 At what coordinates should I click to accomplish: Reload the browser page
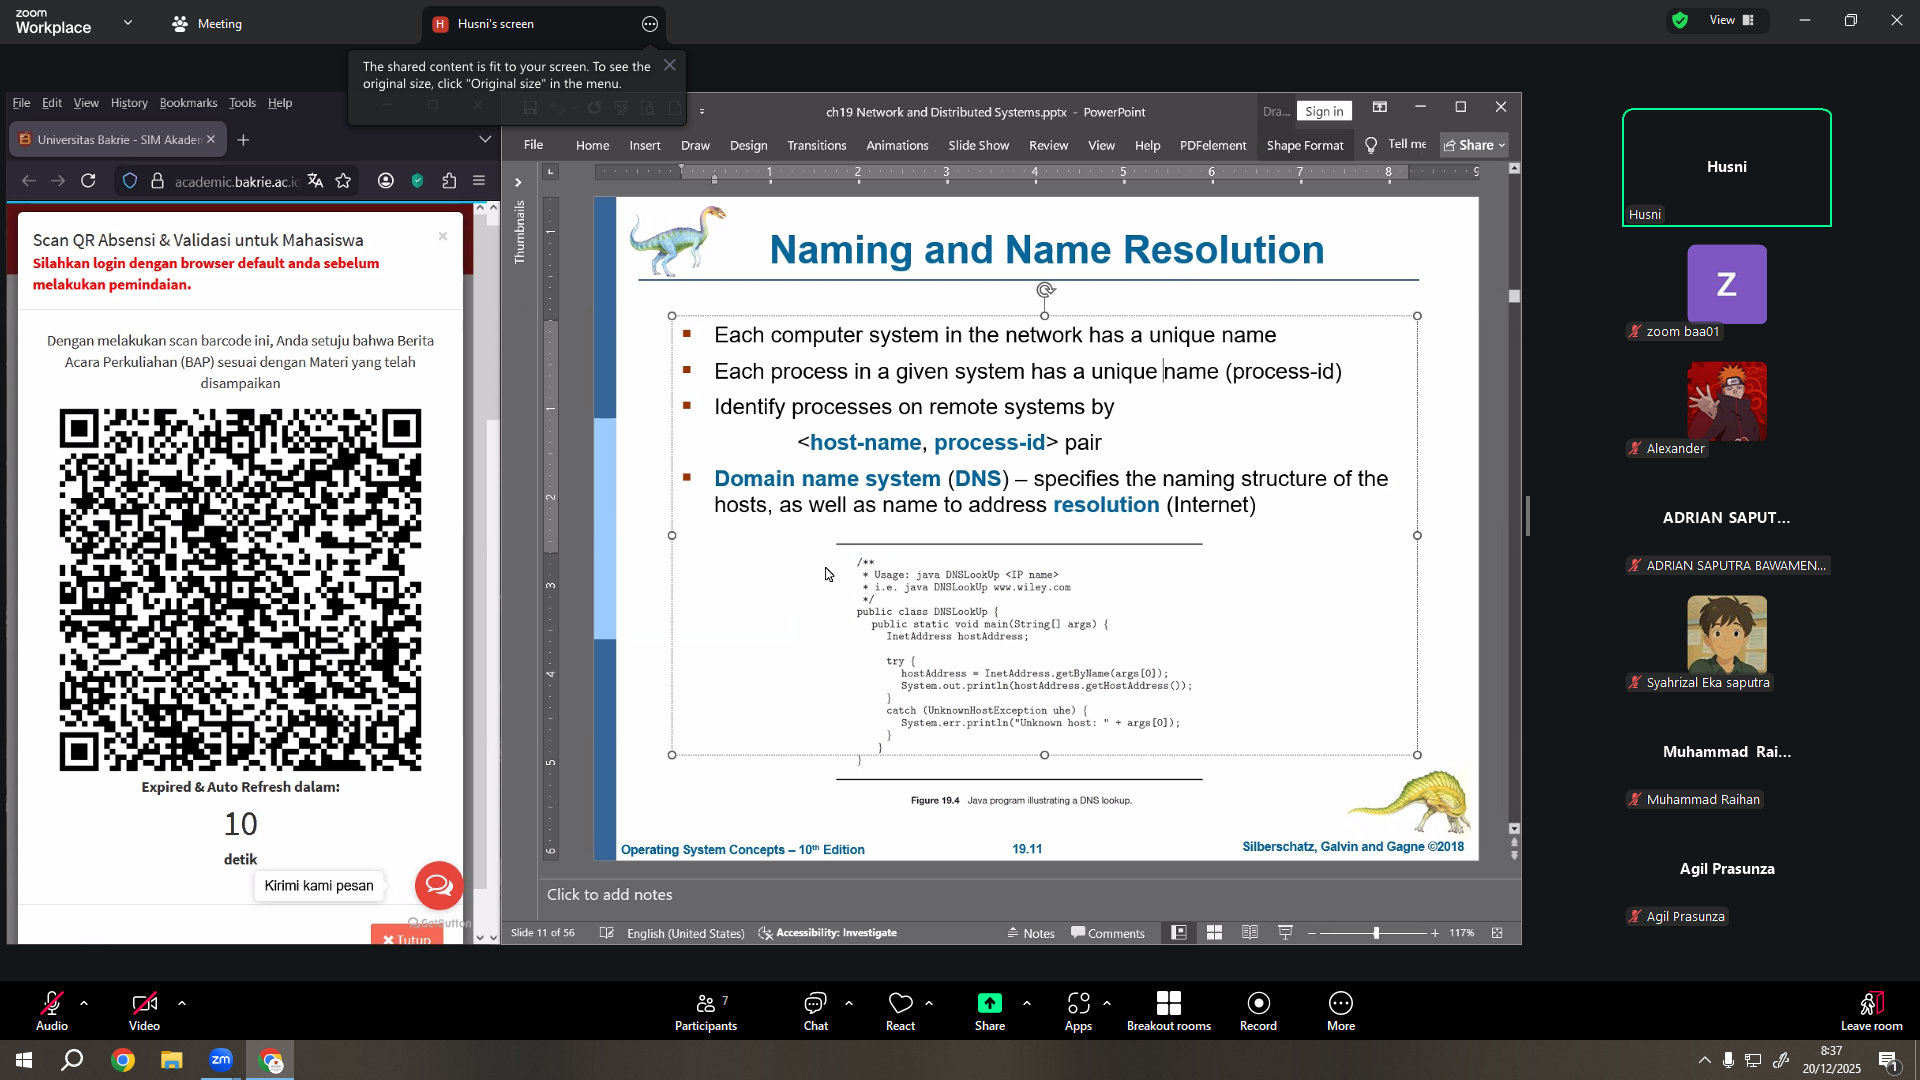[x=88, y=181]
